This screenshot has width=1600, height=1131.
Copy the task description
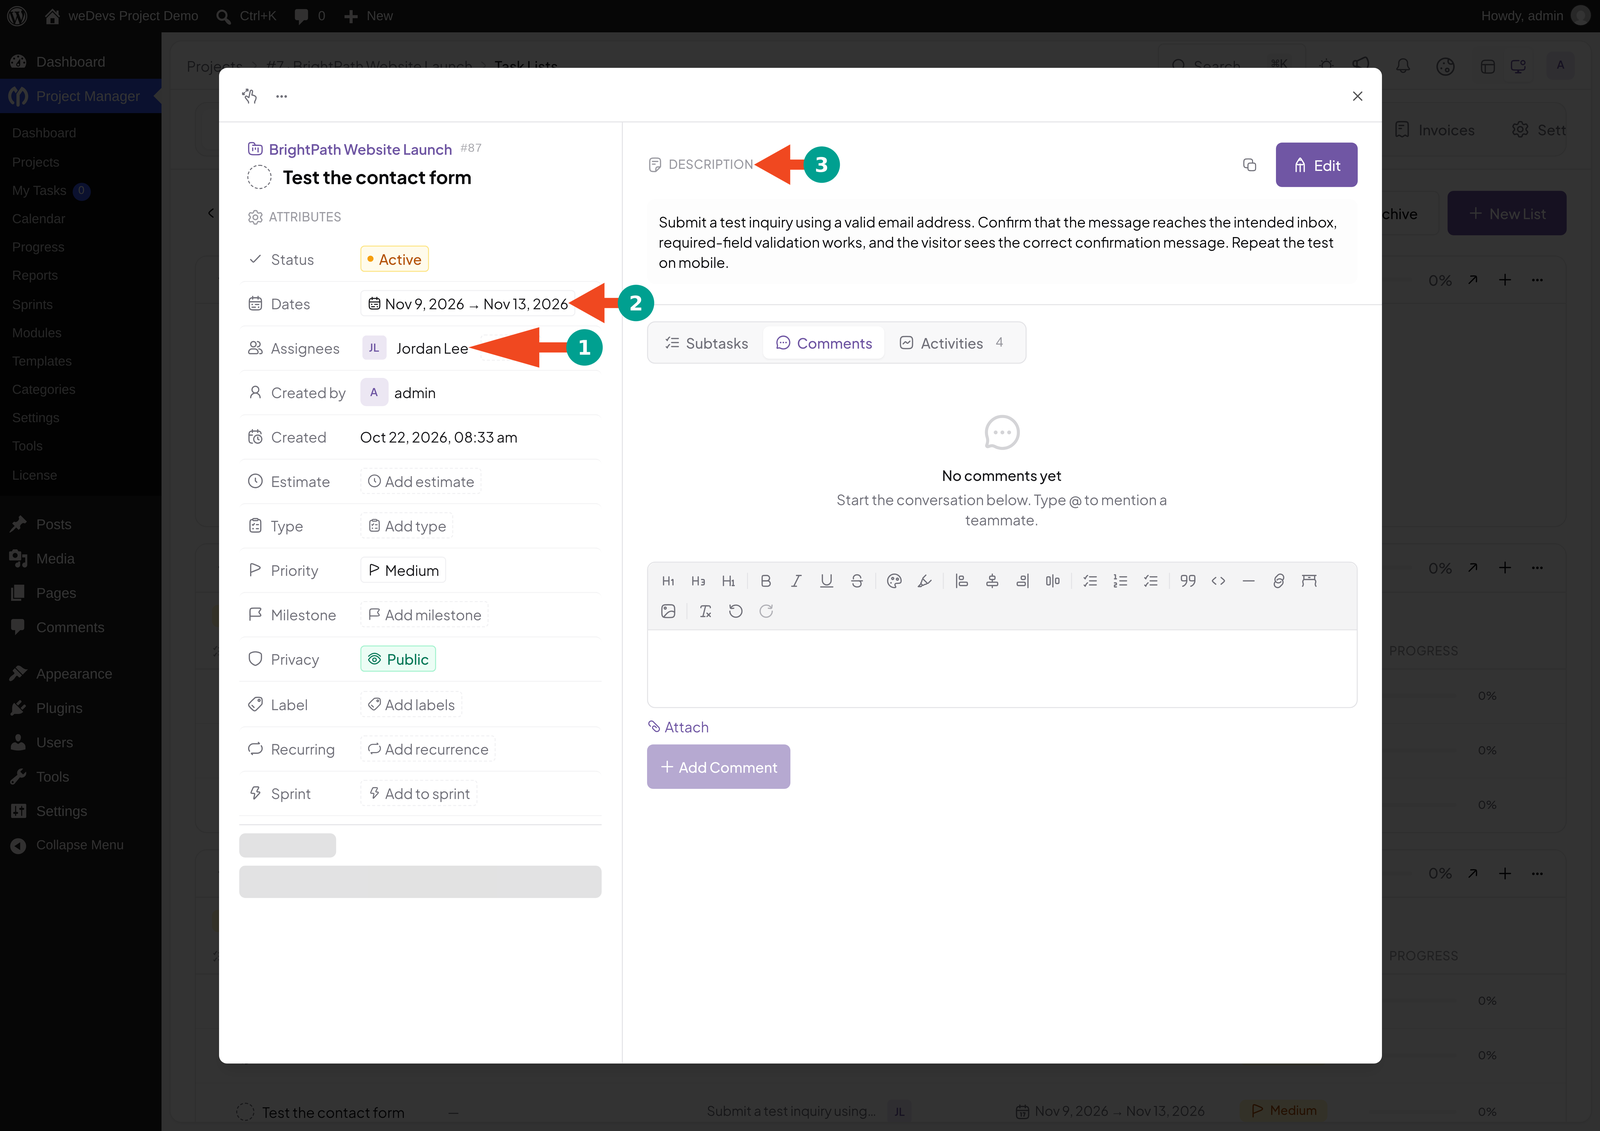(1249, 165)
